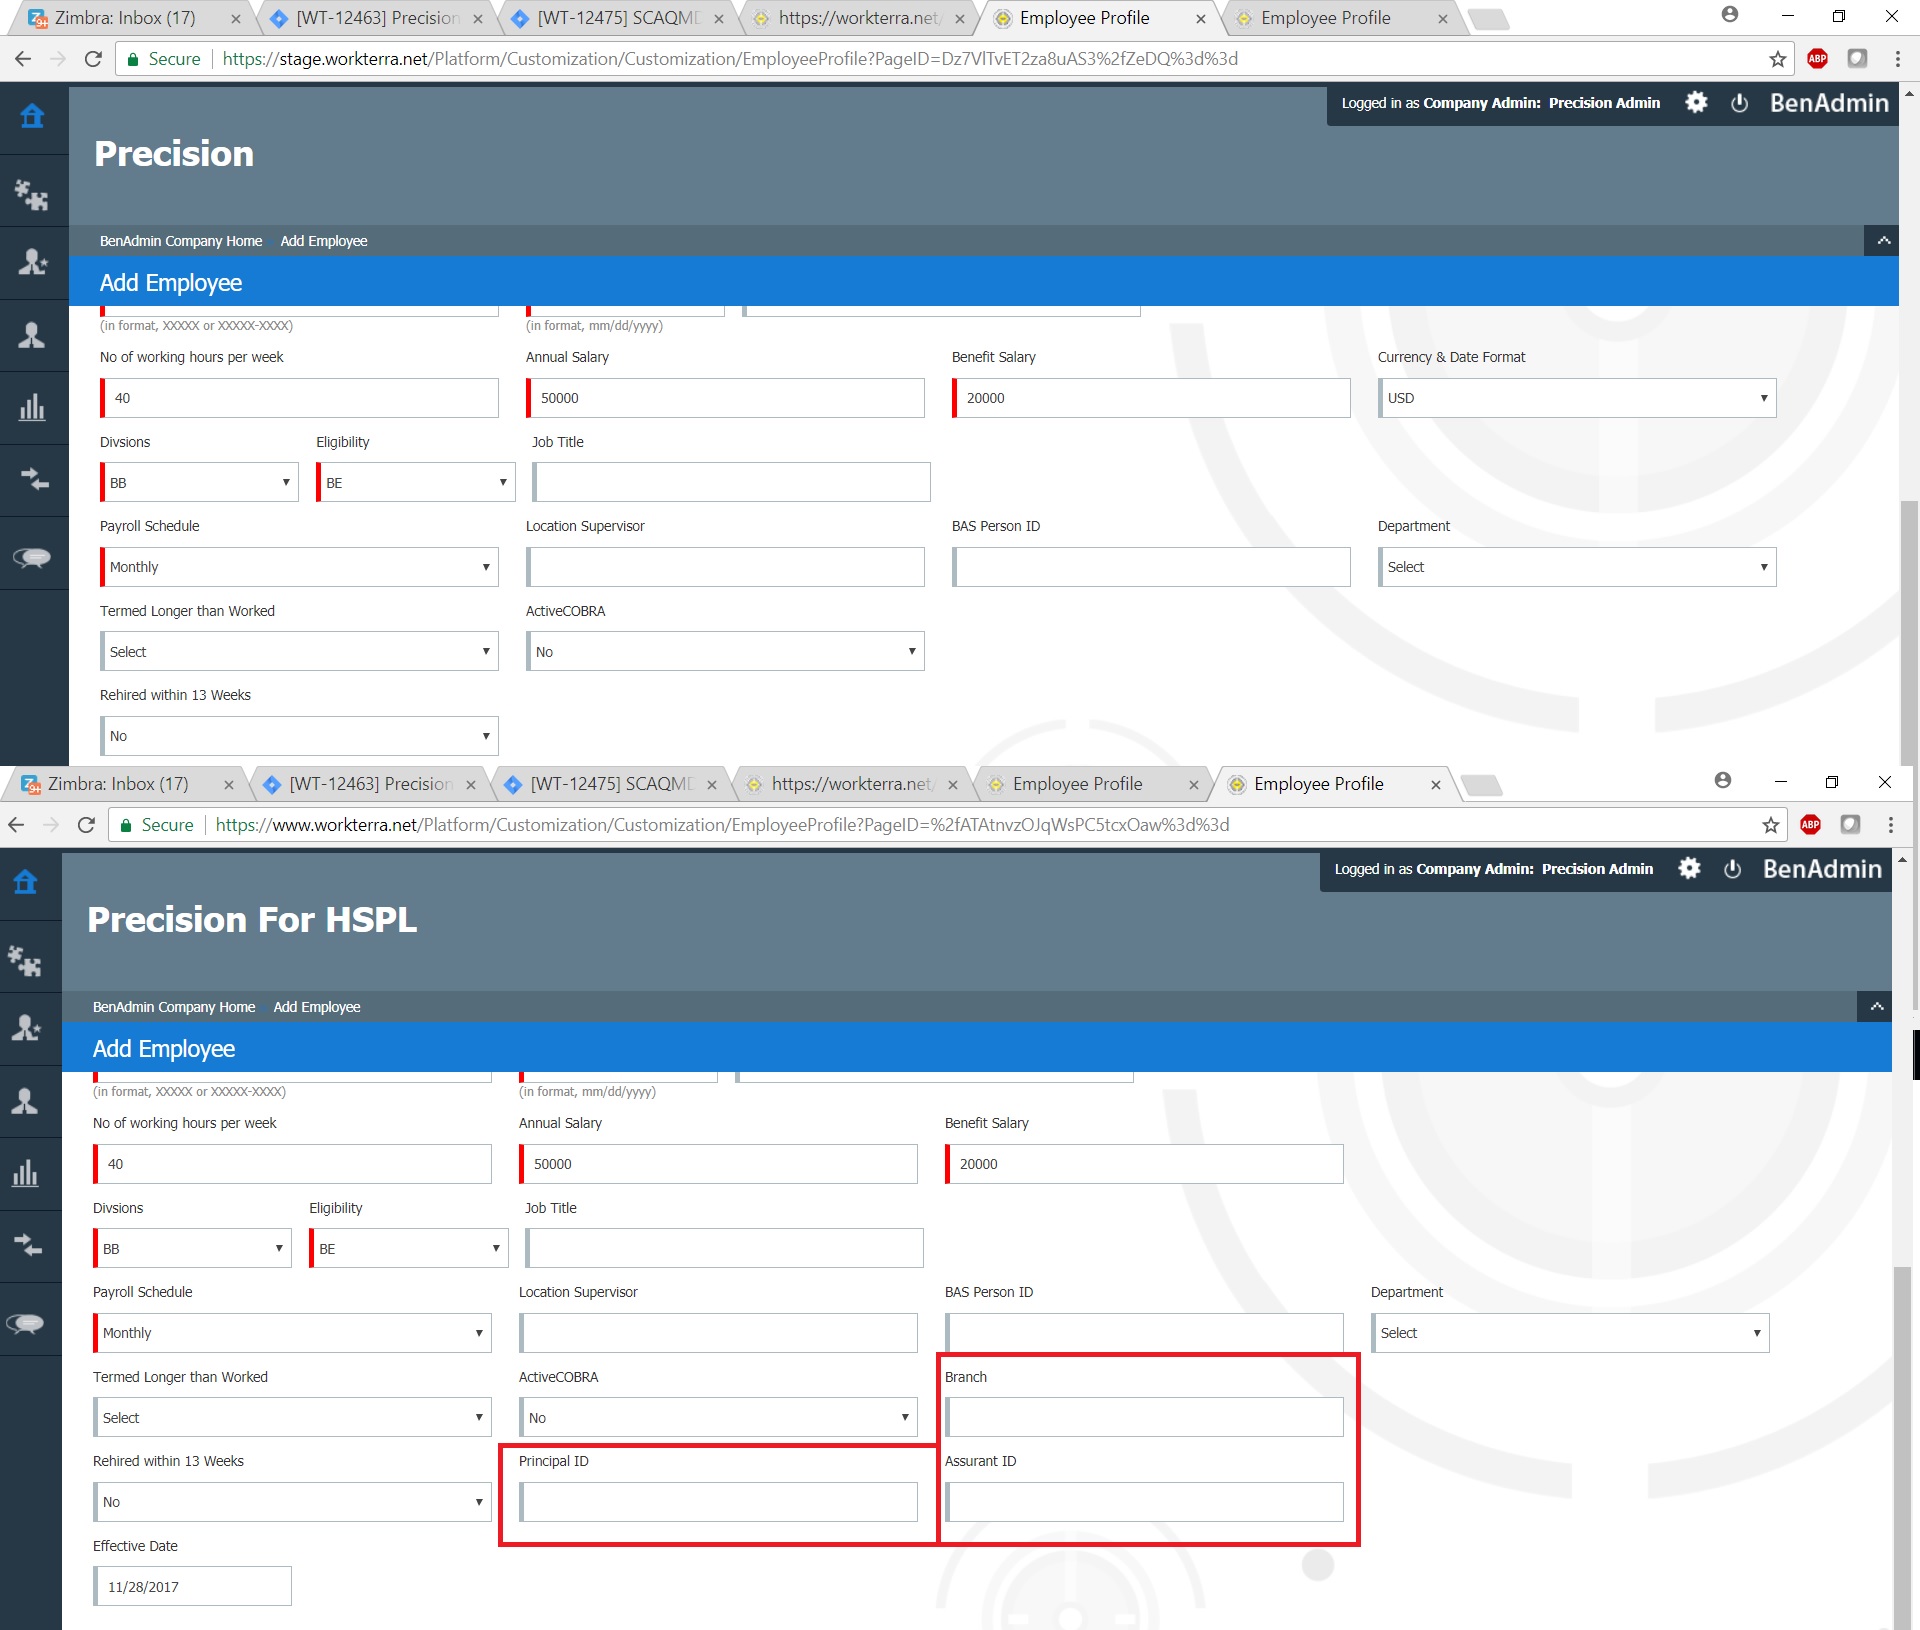Click the BenAdmin logo in the top window
1920x1630 pixels.
[1829, 103]
